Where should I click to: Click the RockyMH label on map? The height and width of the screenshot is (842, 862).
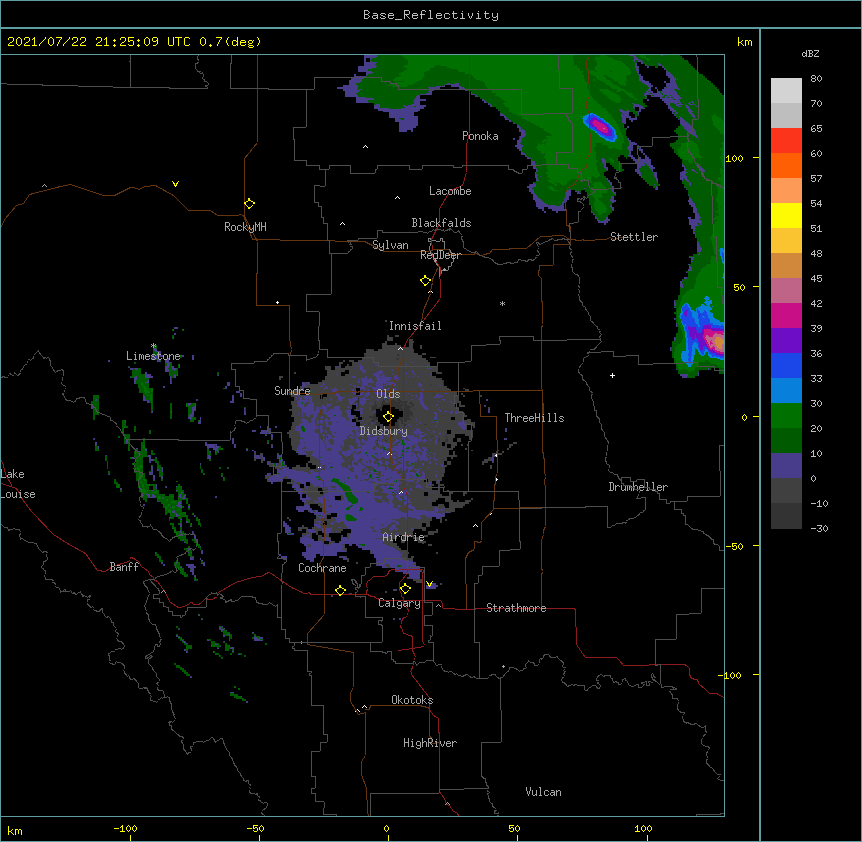click(x=245, y=227)
